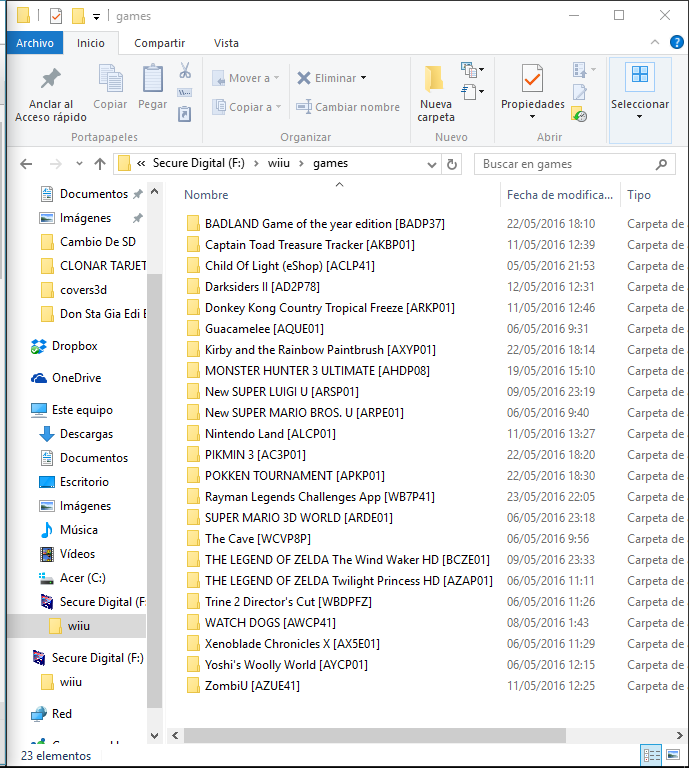Expand the Seleccionar dropdown arrow
The width and height of the screenshot is (689, 768).
(x=639, y=117)
